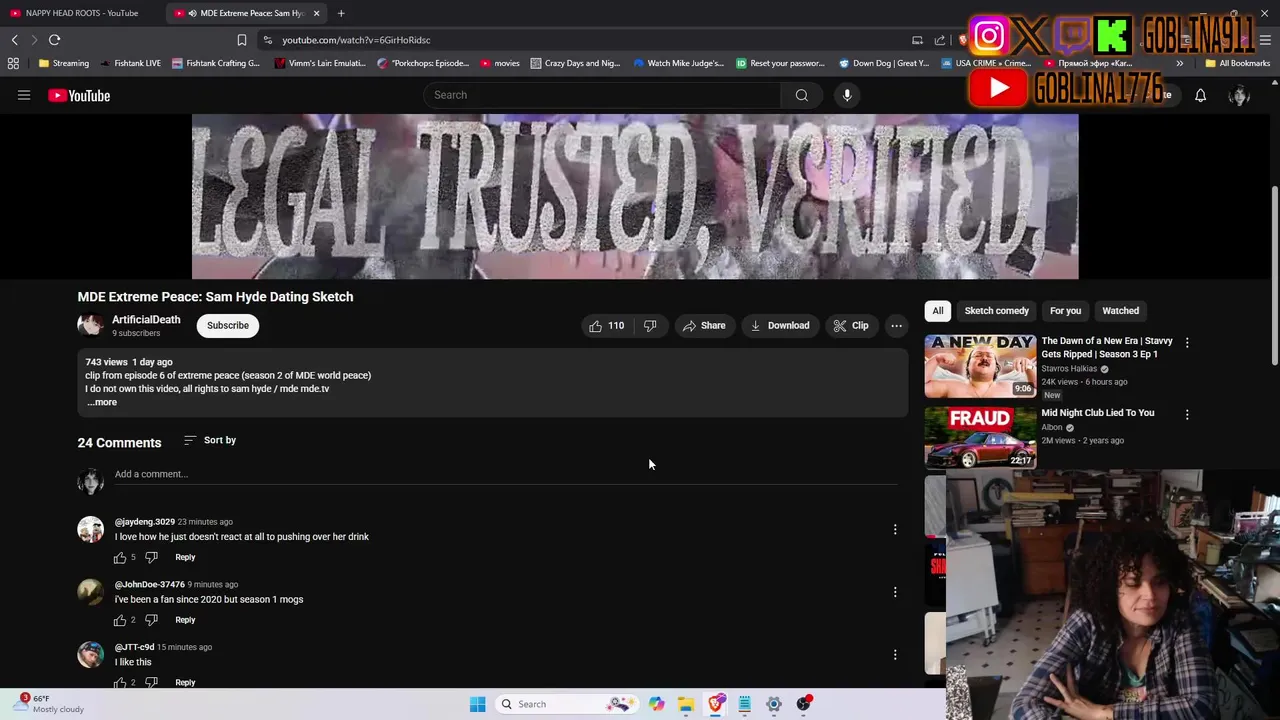Image resolution: width=1280 pixels, height=720 pixels.
Task: Go to YouTube home via the logo
Action: point(79,95)
